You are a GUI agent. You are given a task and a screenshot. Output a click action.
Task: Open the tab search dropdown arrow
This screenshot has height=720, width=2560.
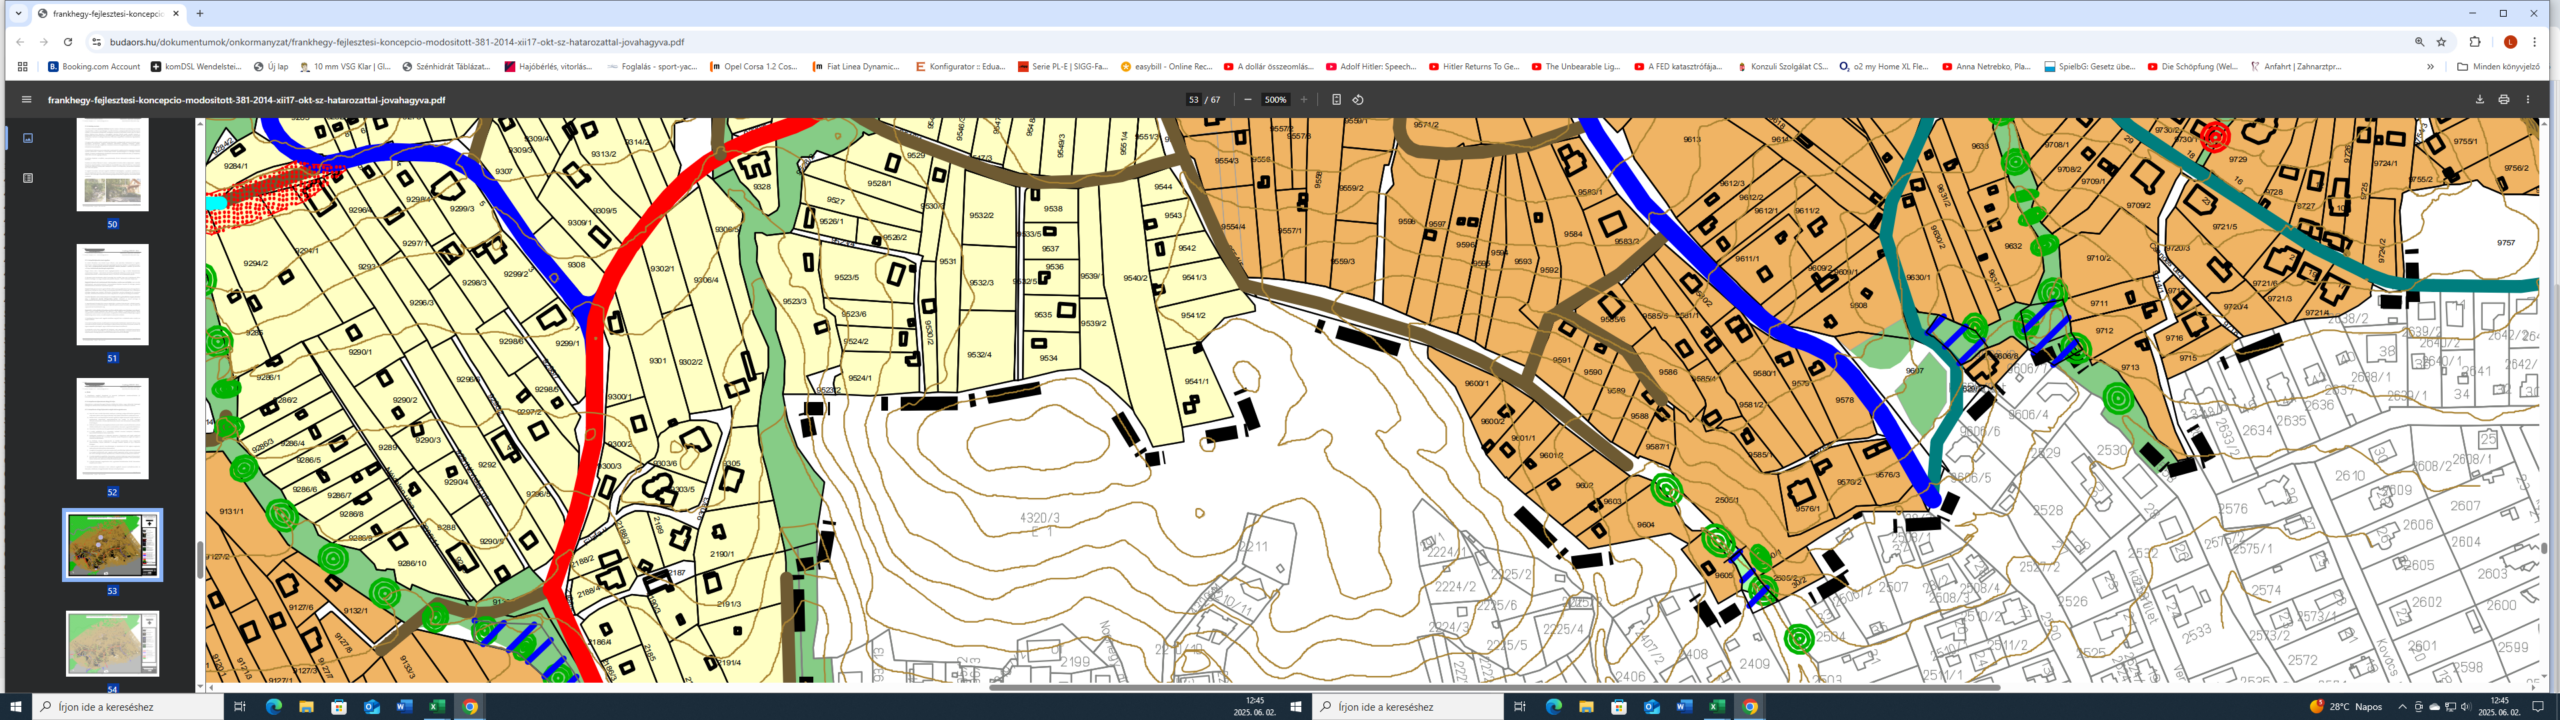[x=18, y=14]
